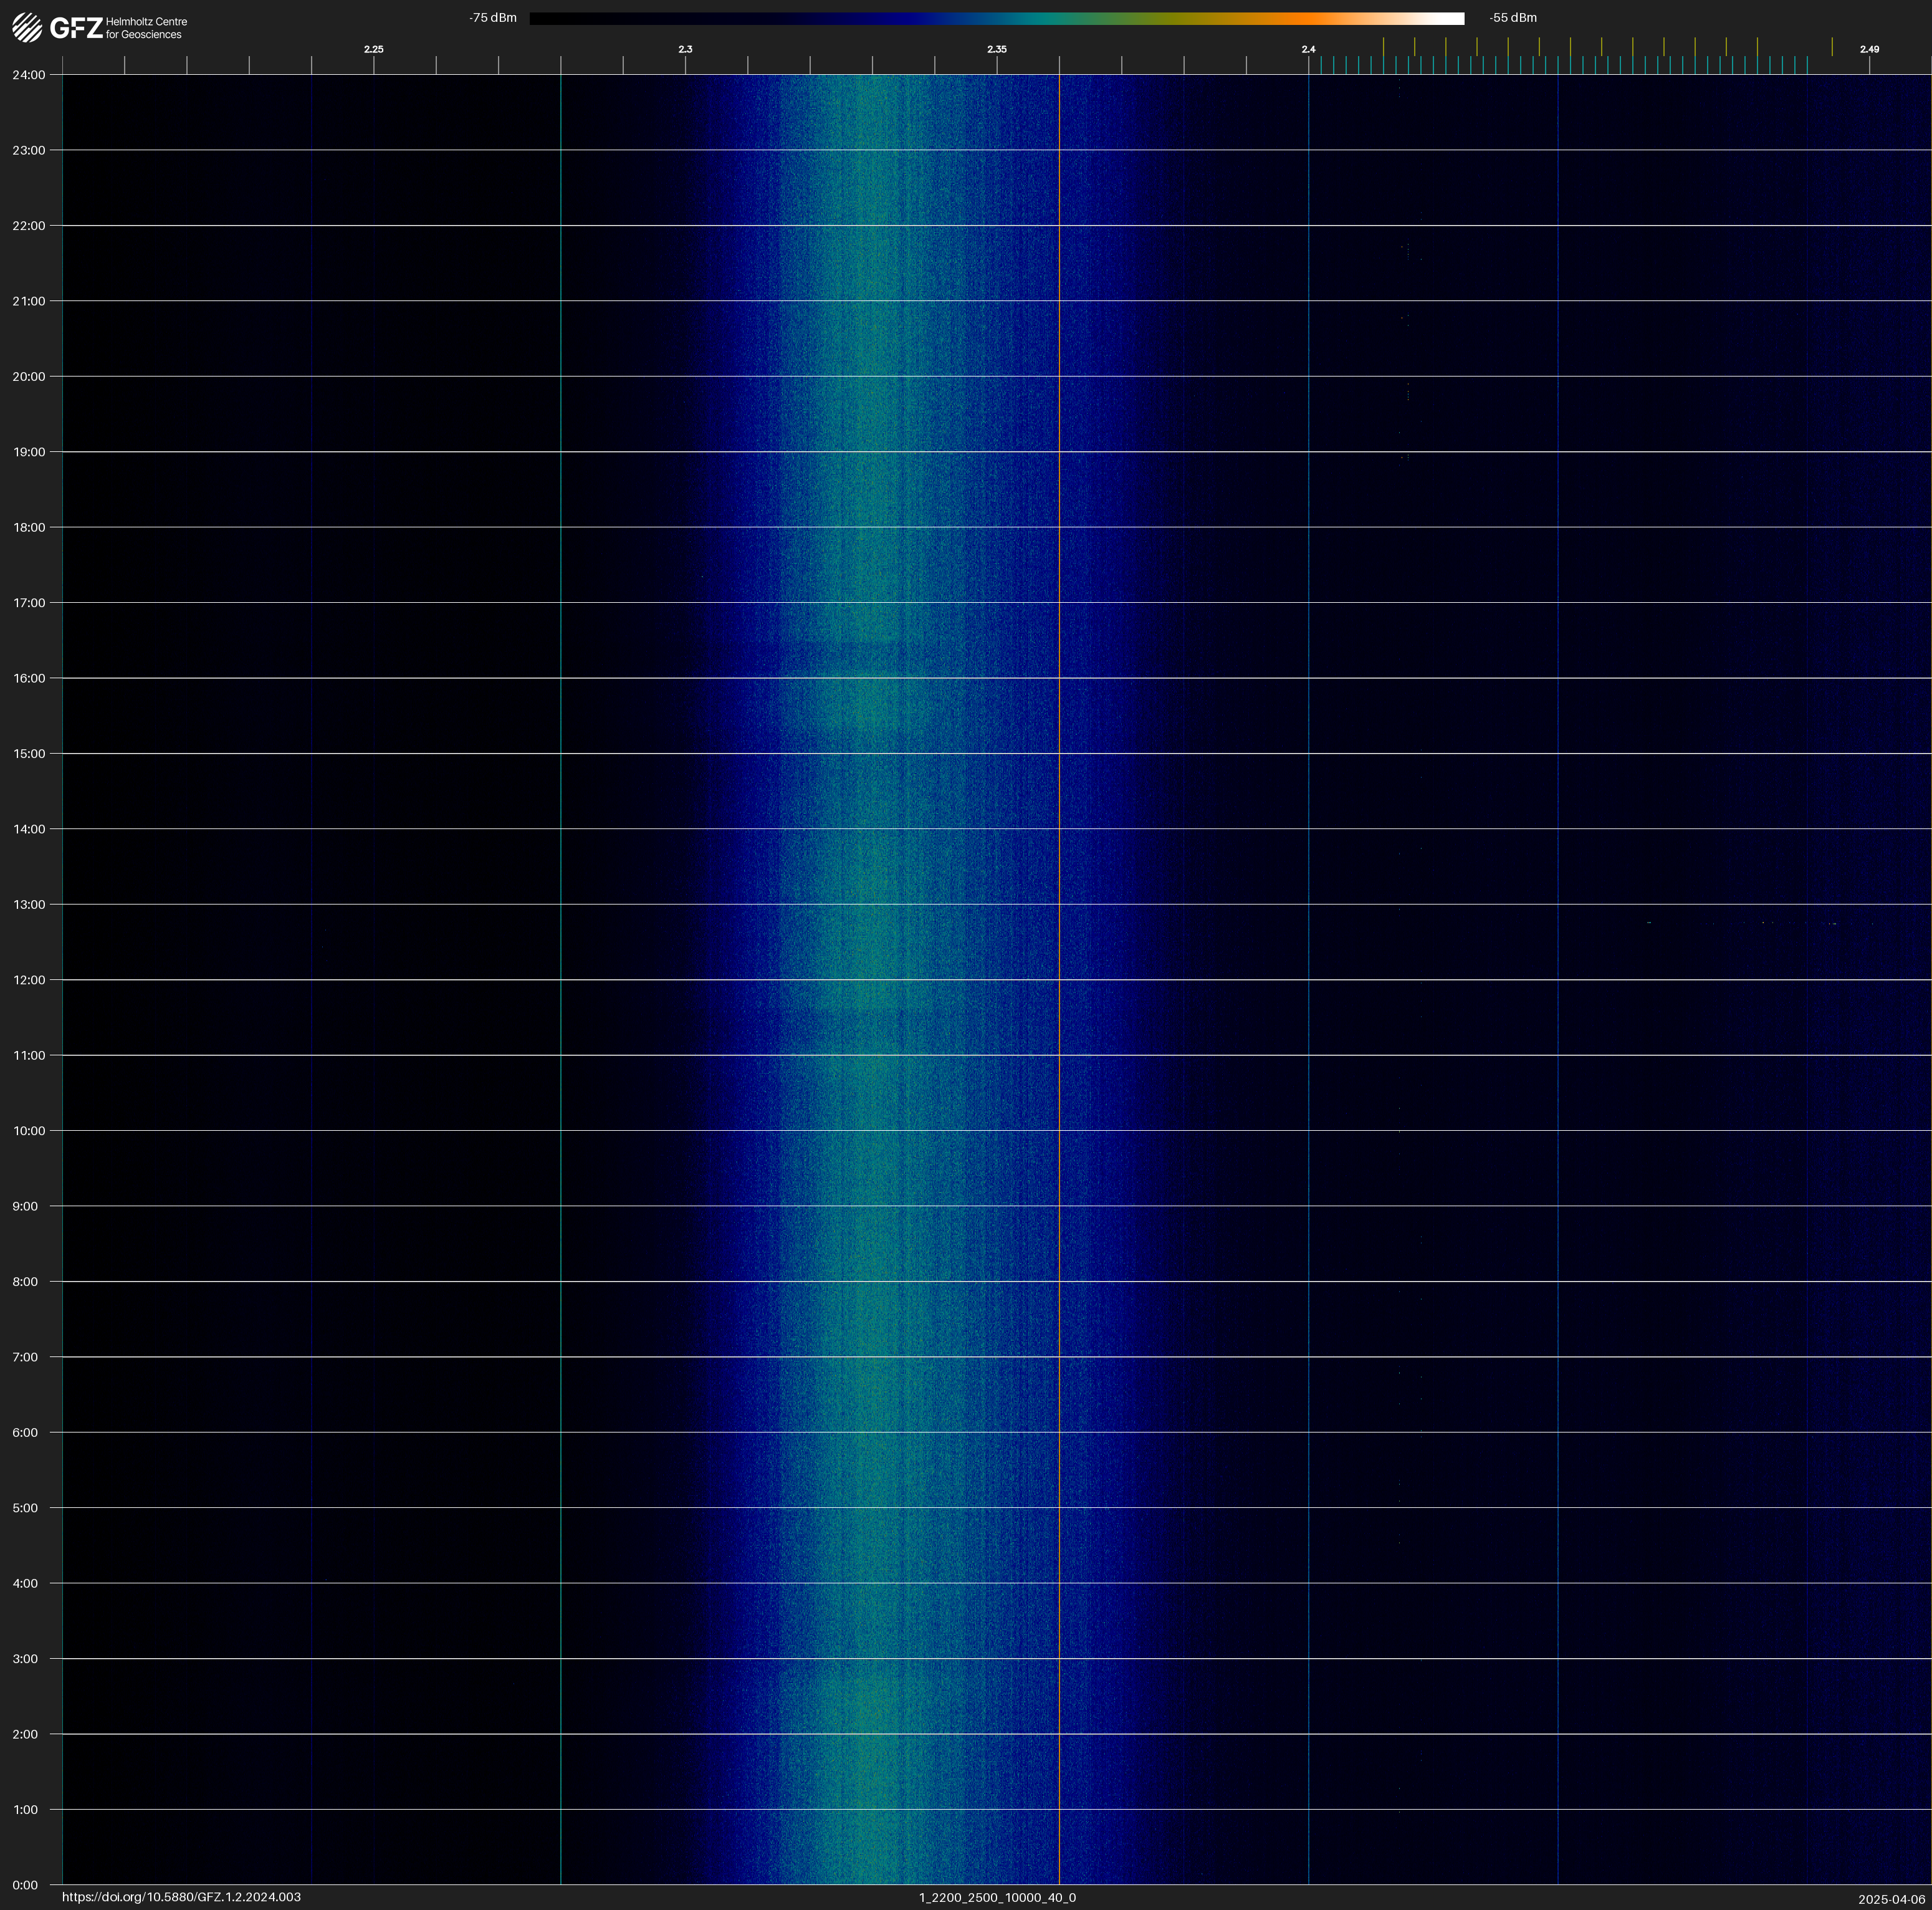The image size is (1932, 1910).
Task: Click the 18:00 time axis label
Action: click(x=29, y=528)
